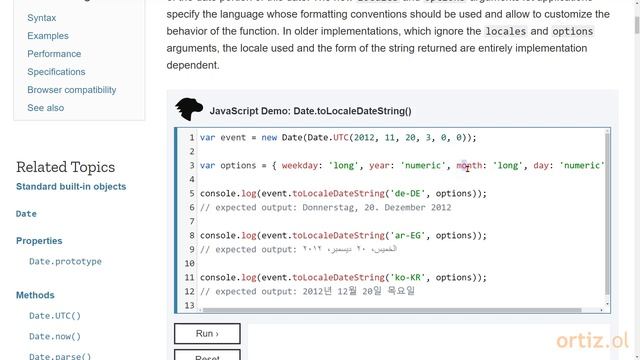Click vertical scrollbar of code editor
The width and height of the screenshot is (640, 360).
pyautogui.click(x=607, y=213)
